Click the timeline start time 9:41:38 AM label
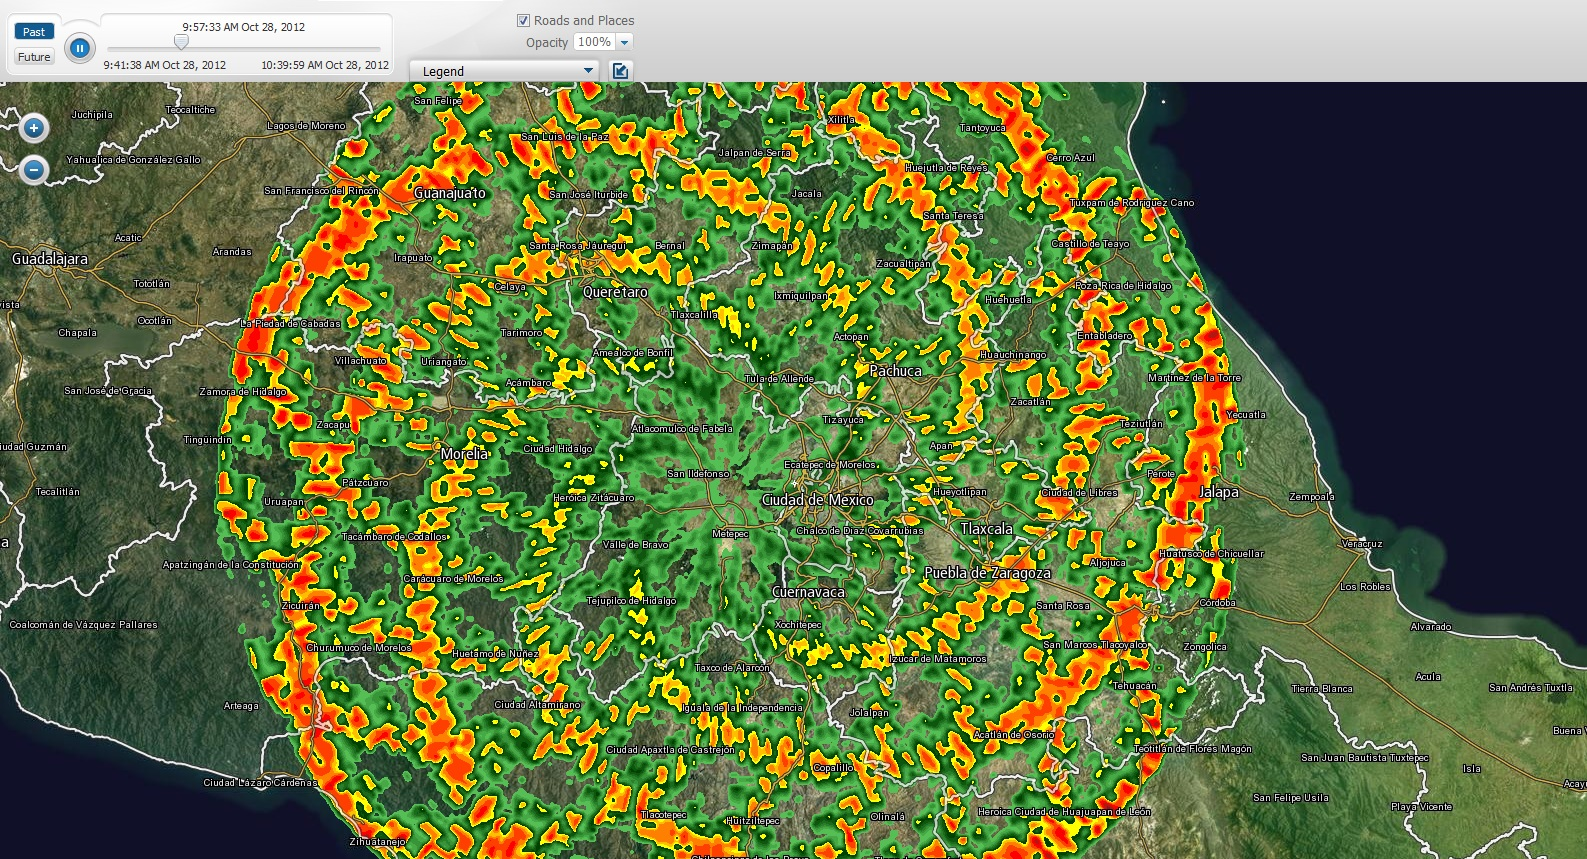 tap(165, 65)
